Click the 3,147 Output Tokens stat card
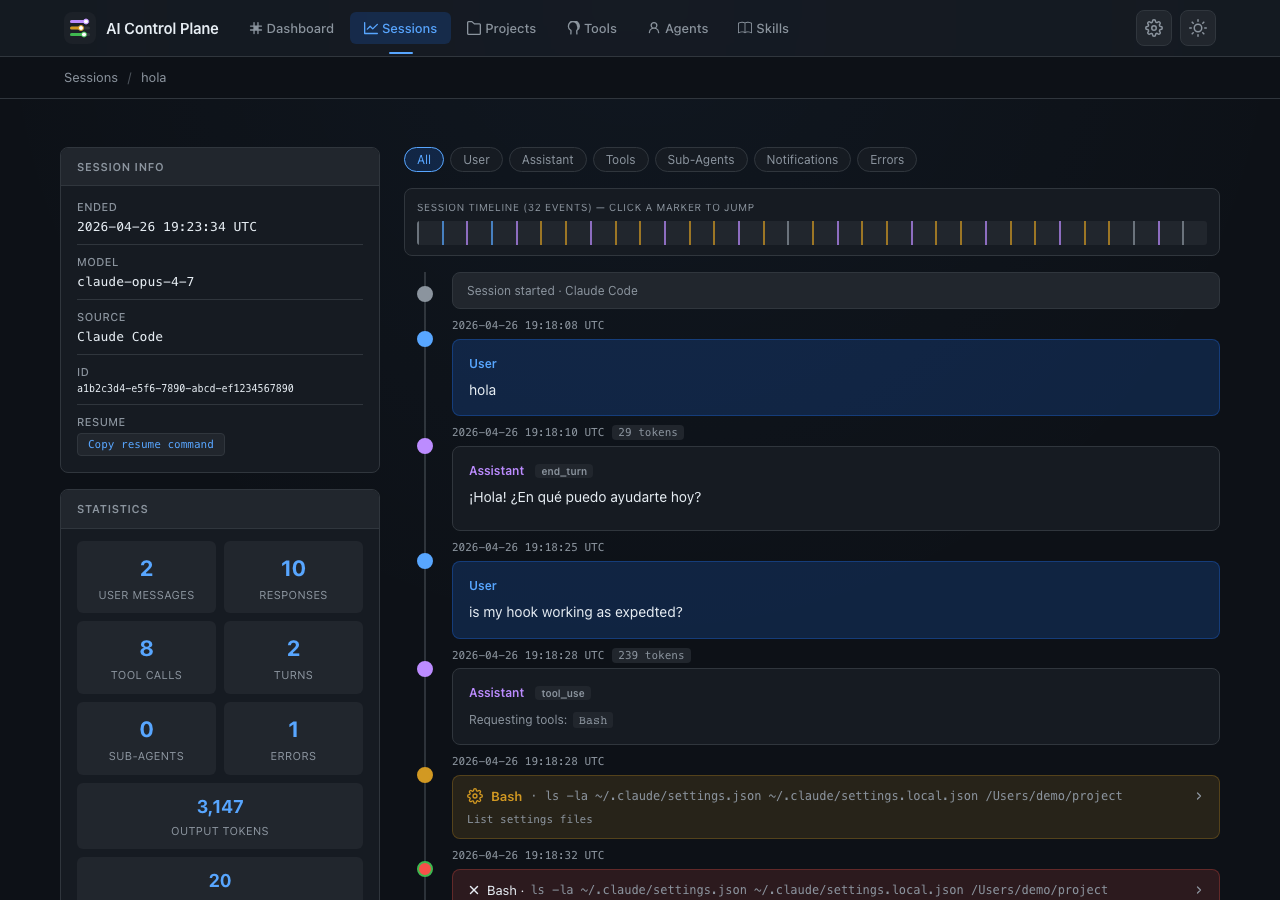This screenshot has height=900, width=1280. click(220, 816)
